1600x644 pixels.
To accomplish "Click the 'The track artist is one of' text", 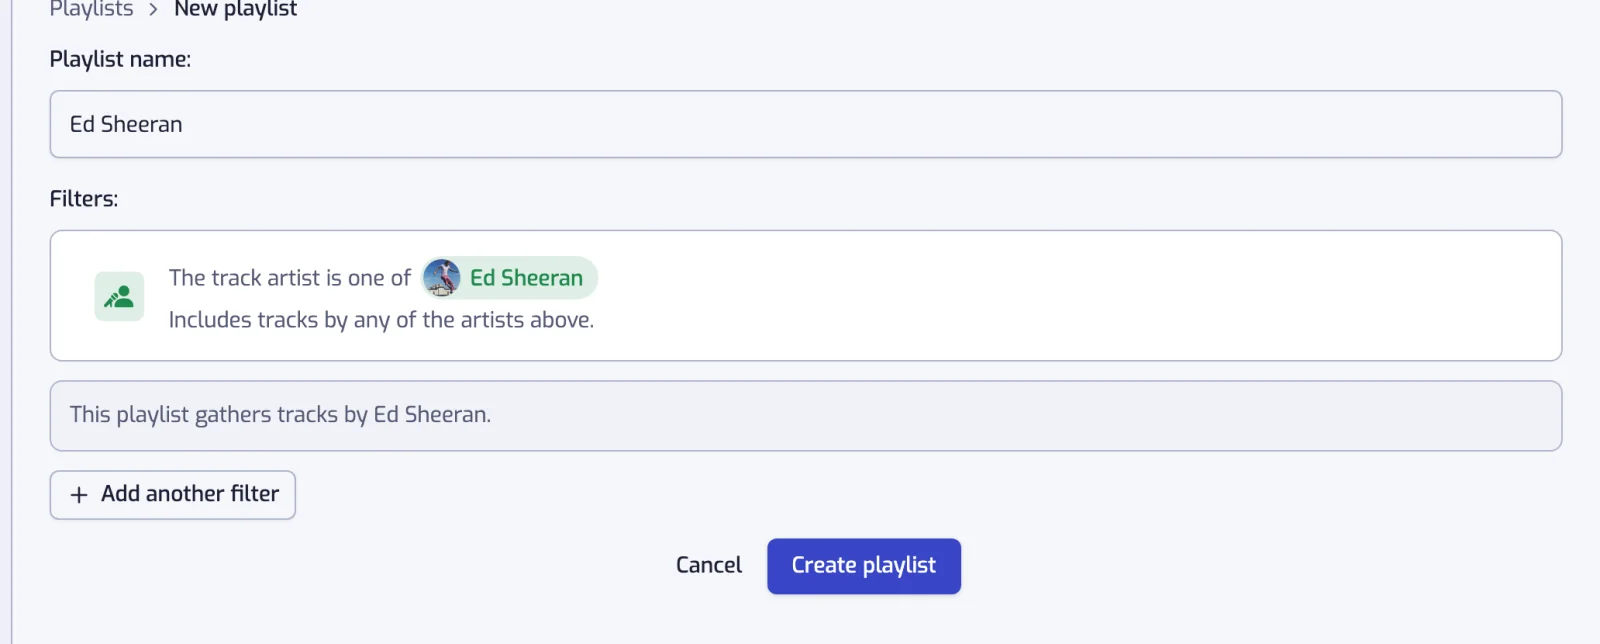I will click(x=290, y=278).
